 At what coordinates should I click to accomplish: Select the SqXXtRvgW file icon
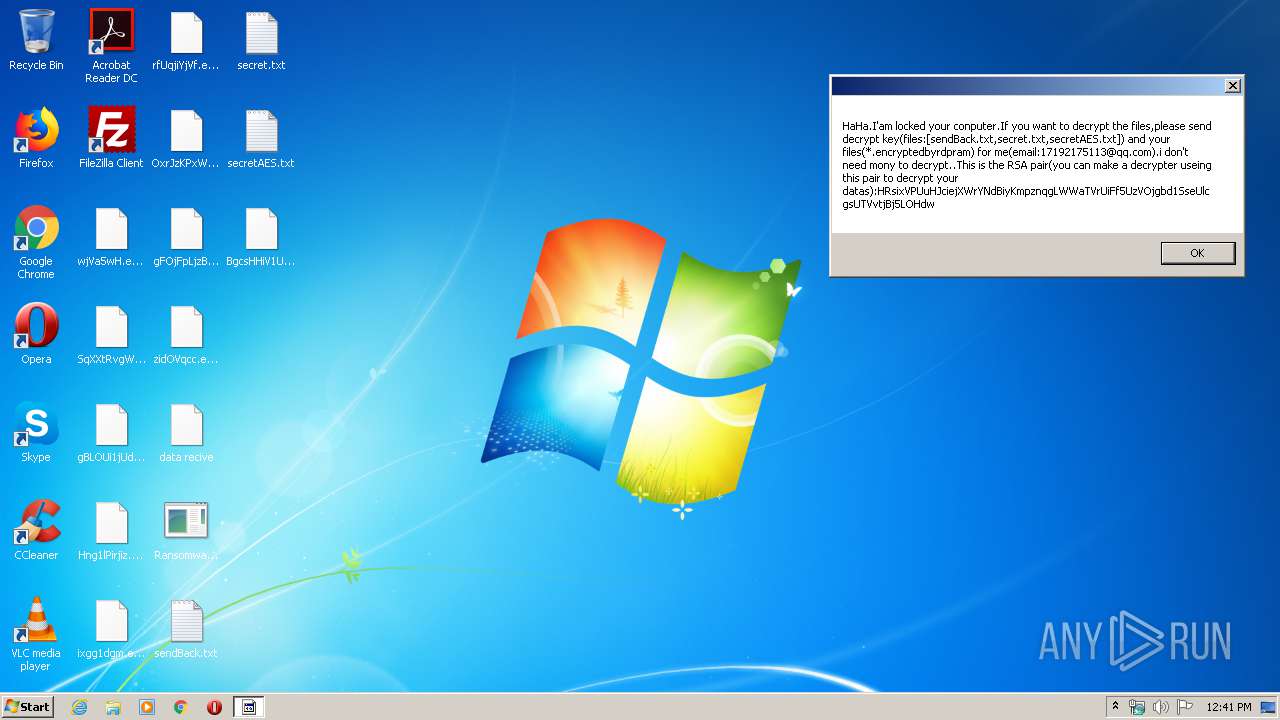[111, 334]
